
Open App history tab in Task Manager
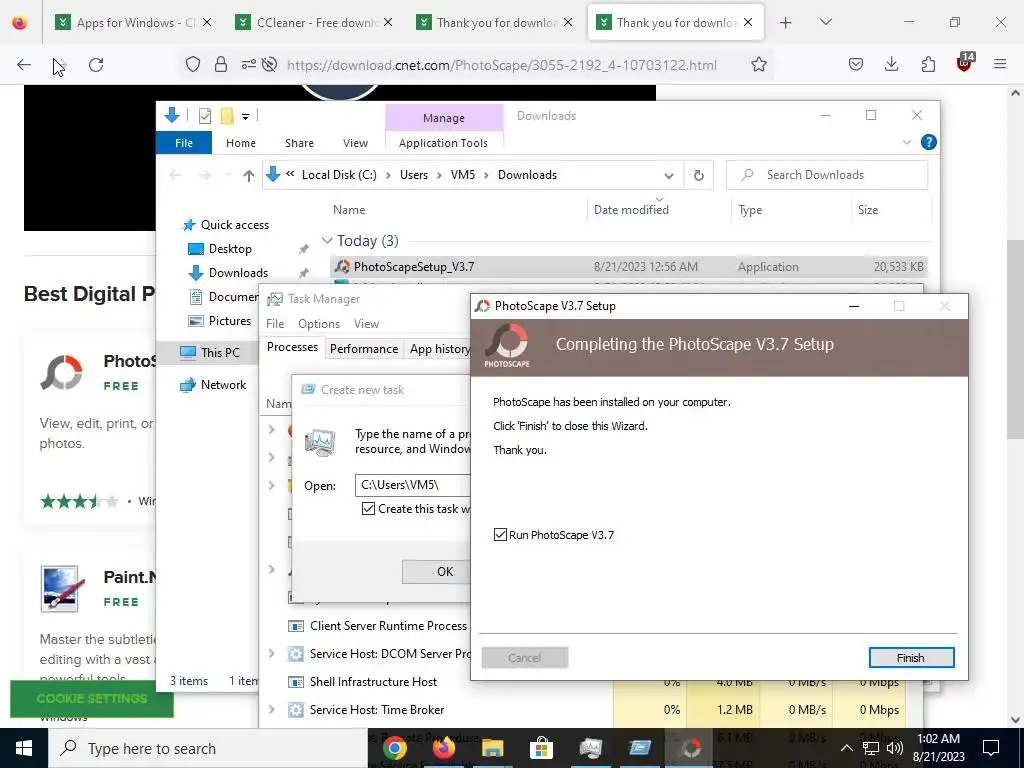(x=439, y=349)
